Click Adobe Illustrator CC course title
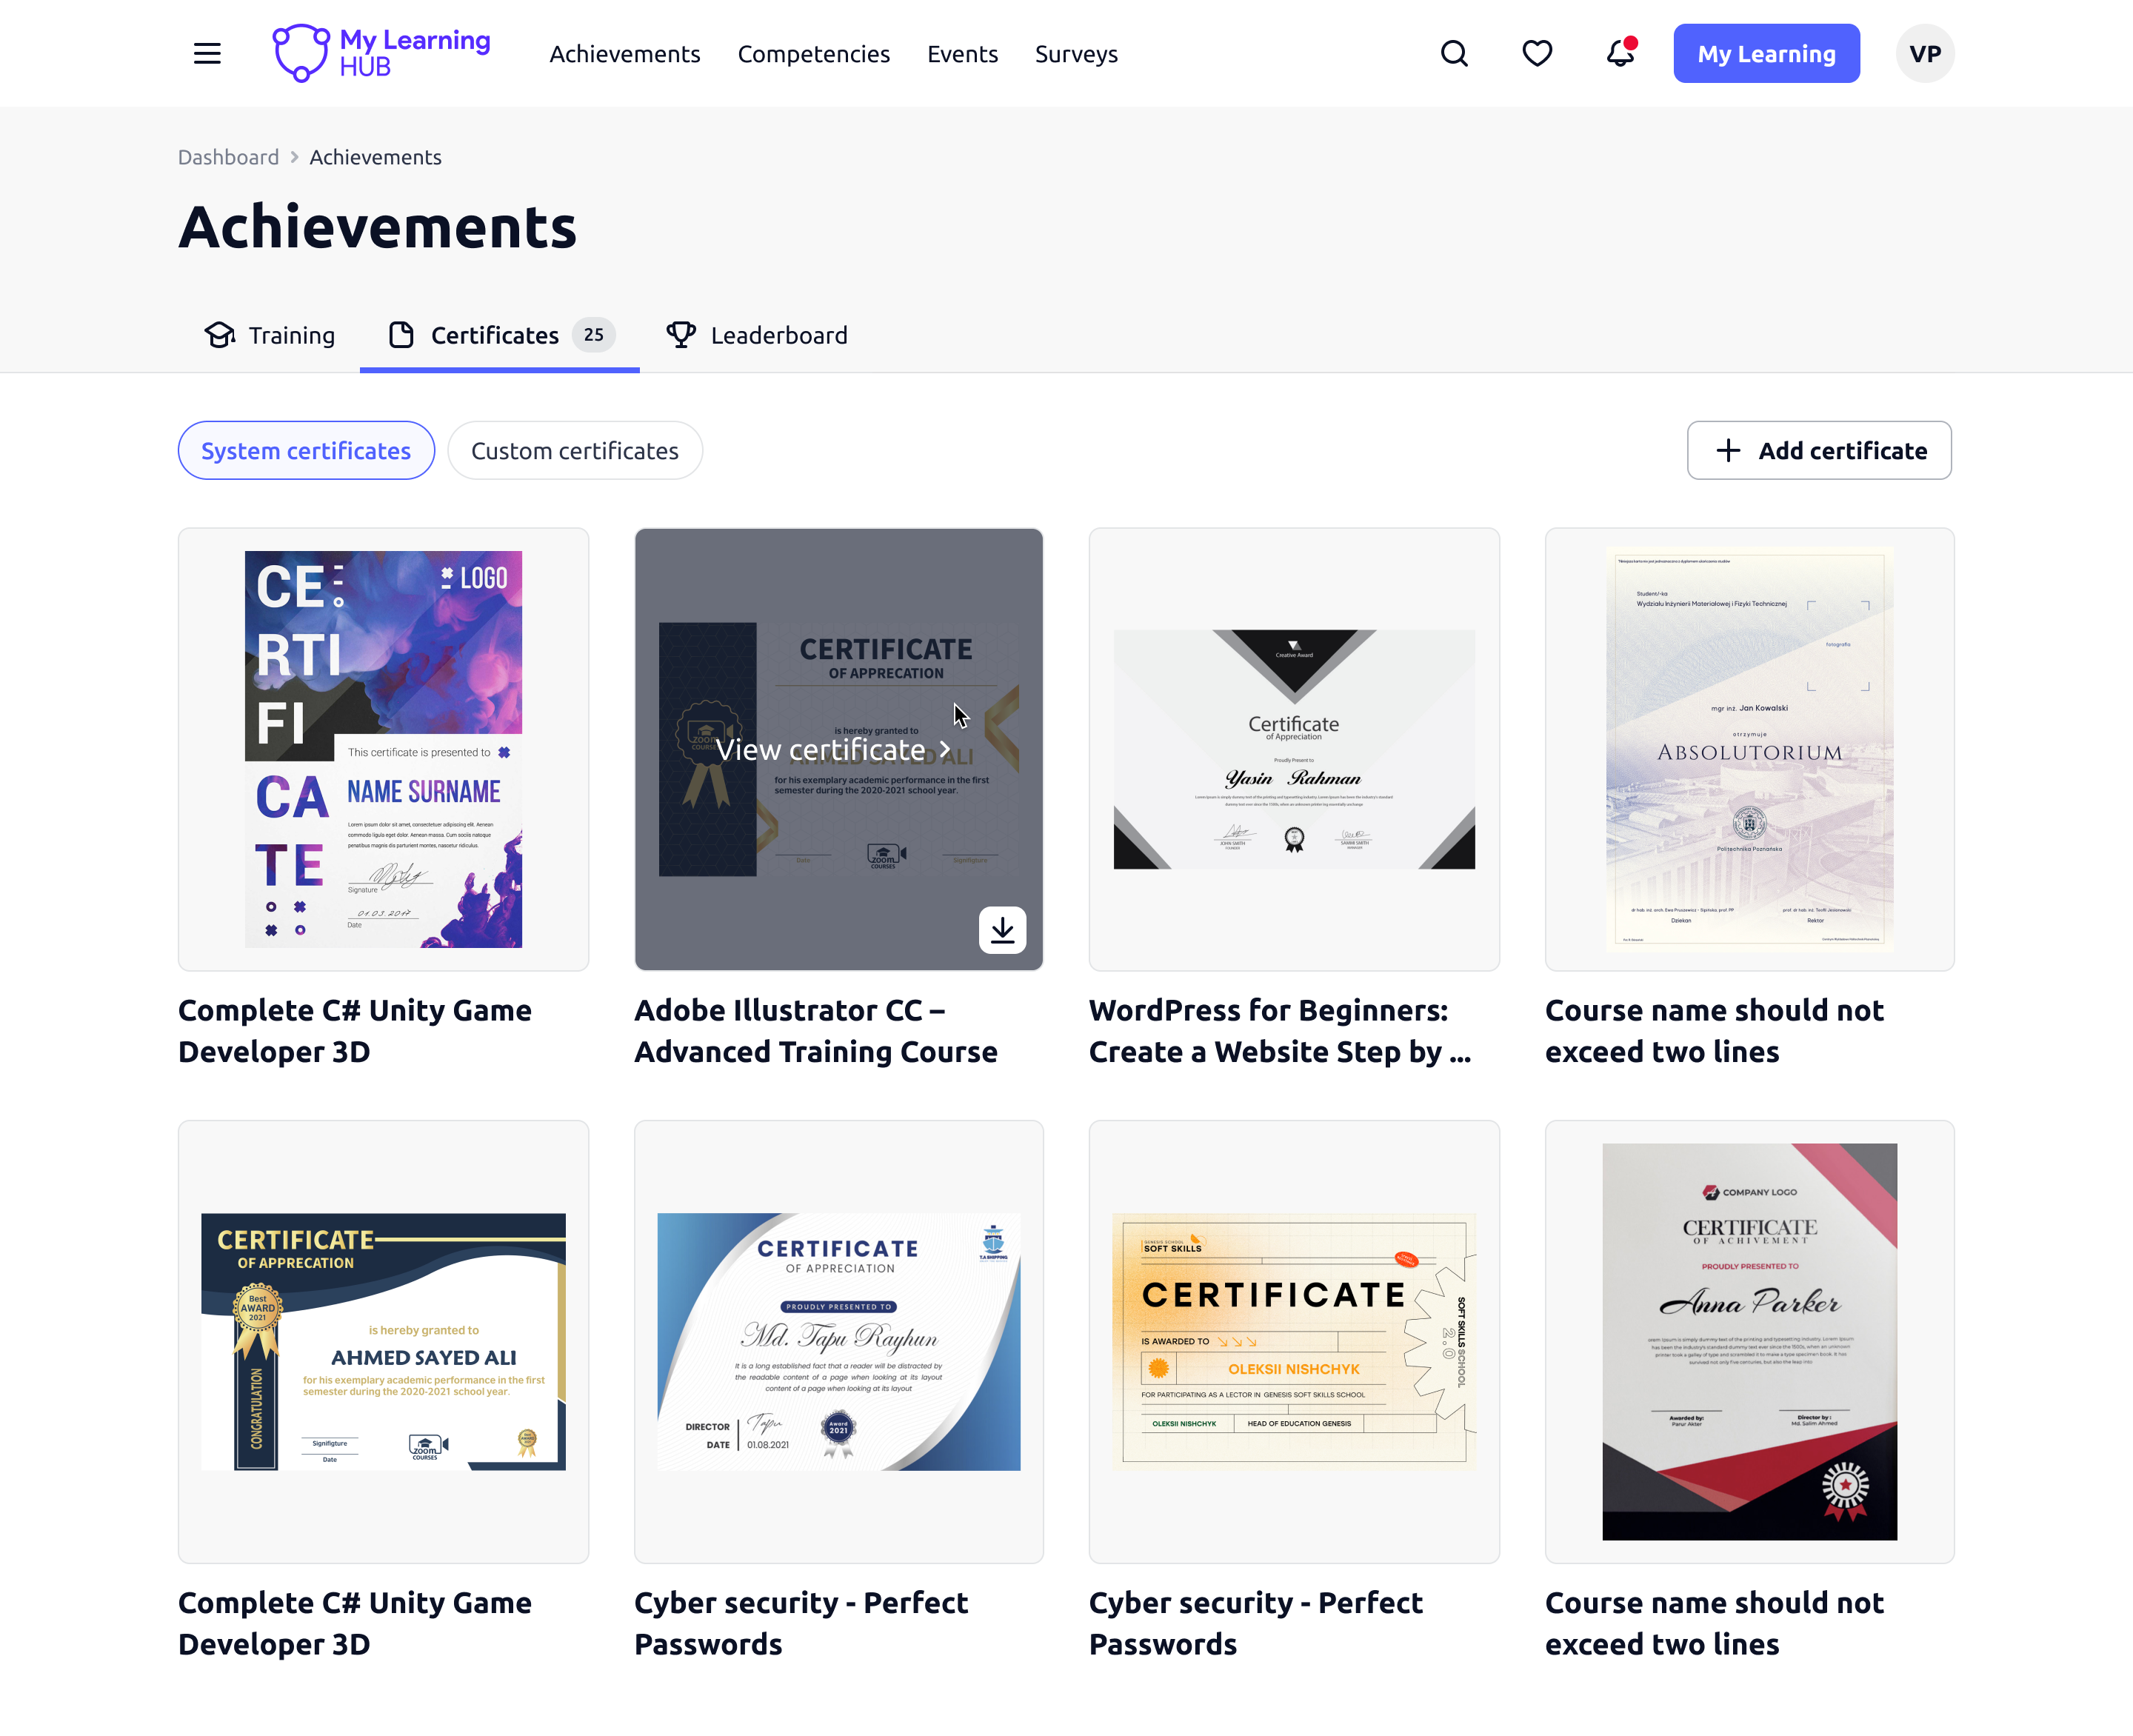This screenshot has height=1736, width=2133. coord(816,1031)
